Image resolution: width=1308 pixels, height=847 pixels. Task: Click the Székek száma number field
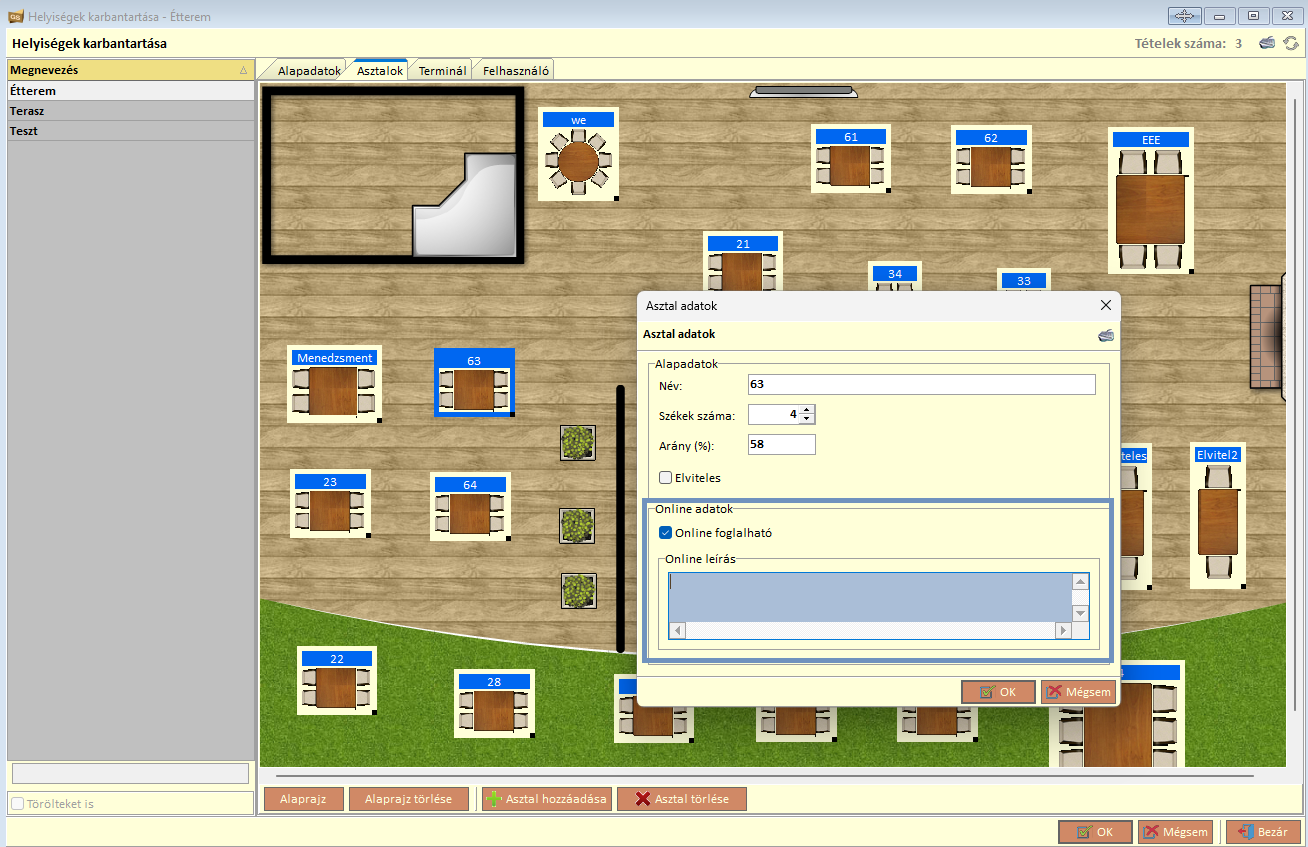click(x=774, y=414)
